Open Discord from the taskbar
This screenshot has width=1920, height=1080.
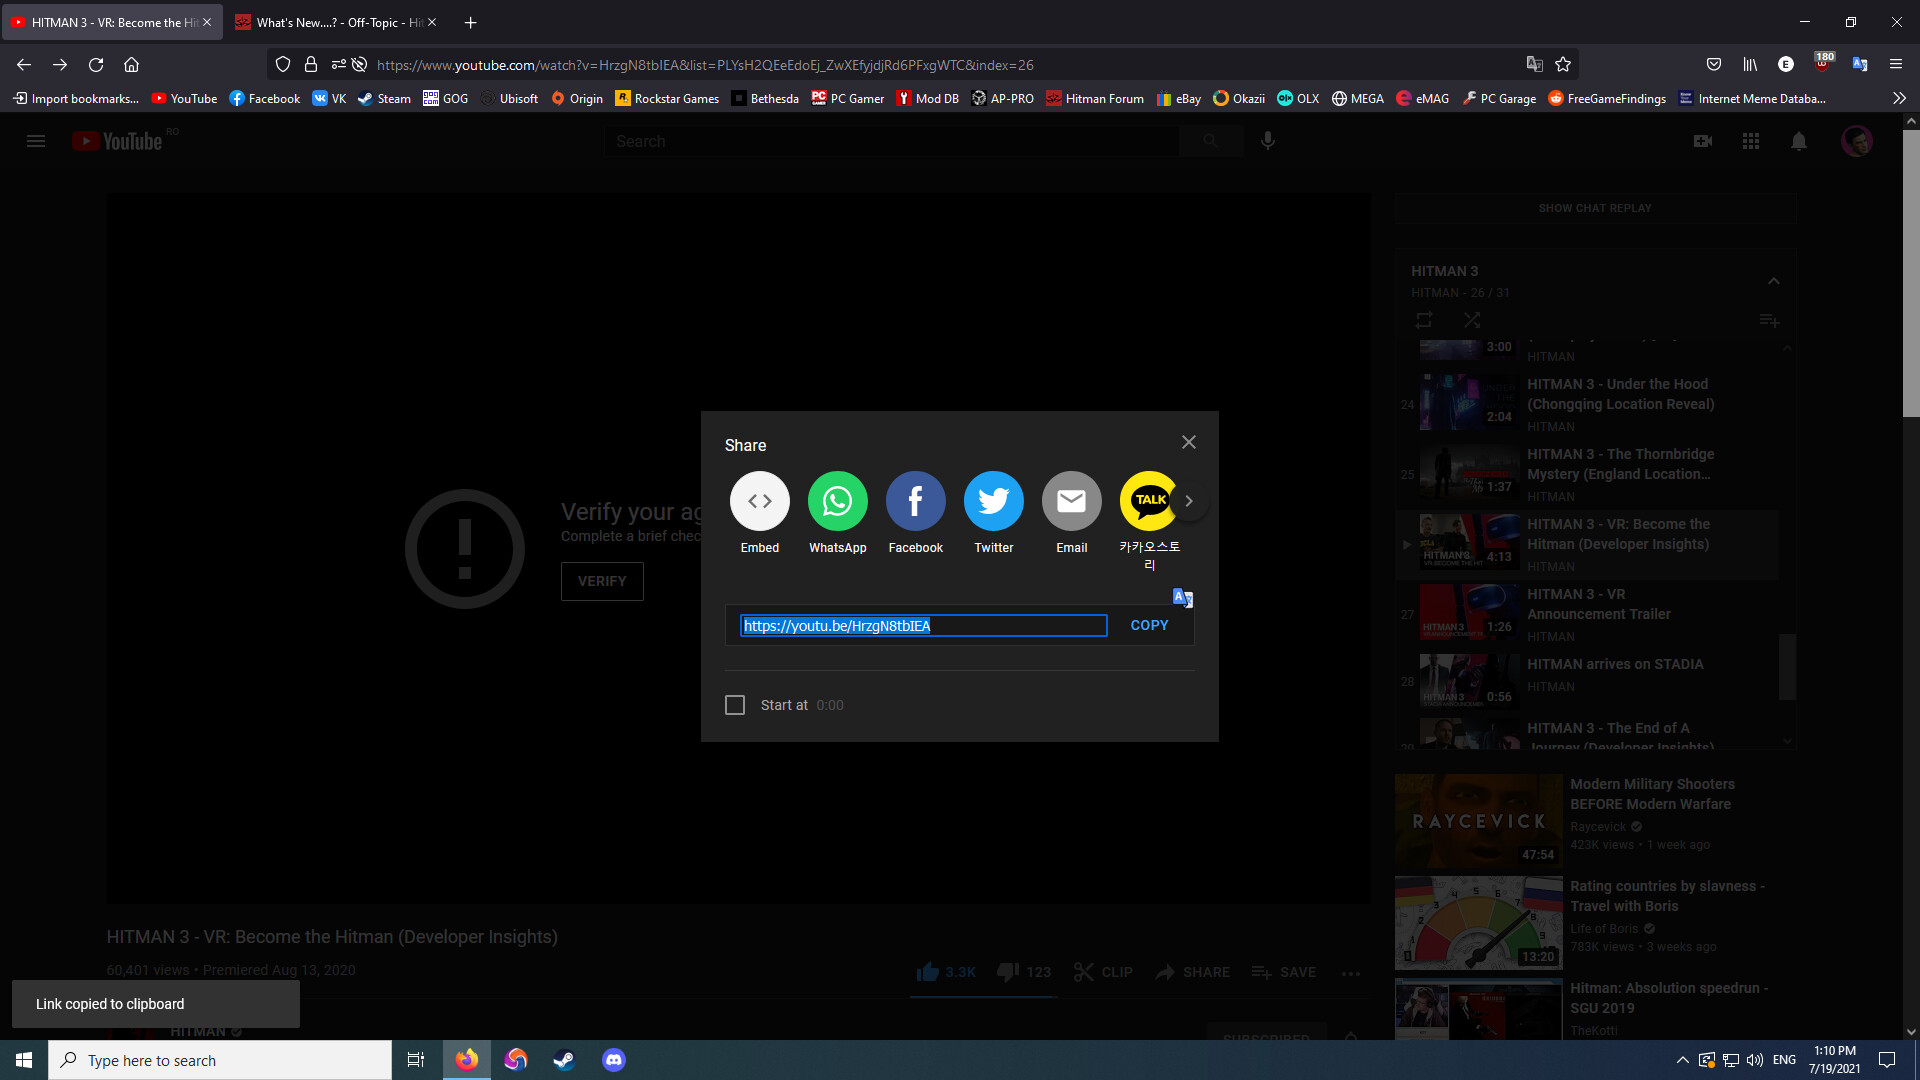tap(613, 1060)
